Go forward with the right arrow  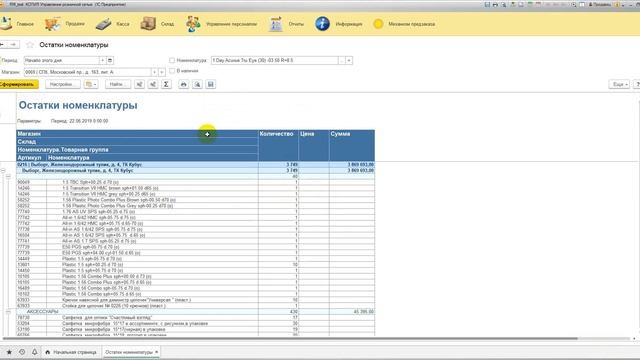coord(13,44)
